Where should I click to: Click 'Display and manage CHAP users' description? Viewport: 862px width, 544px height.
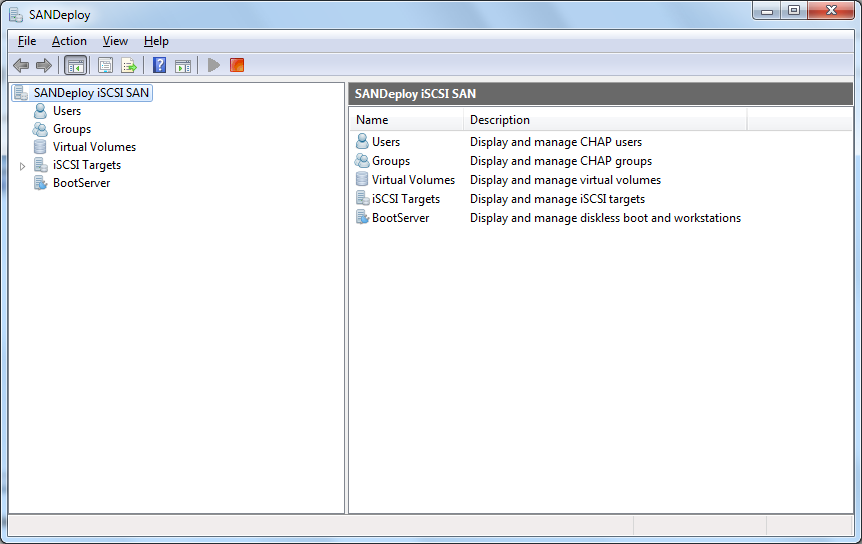click(x=556, y=142)
